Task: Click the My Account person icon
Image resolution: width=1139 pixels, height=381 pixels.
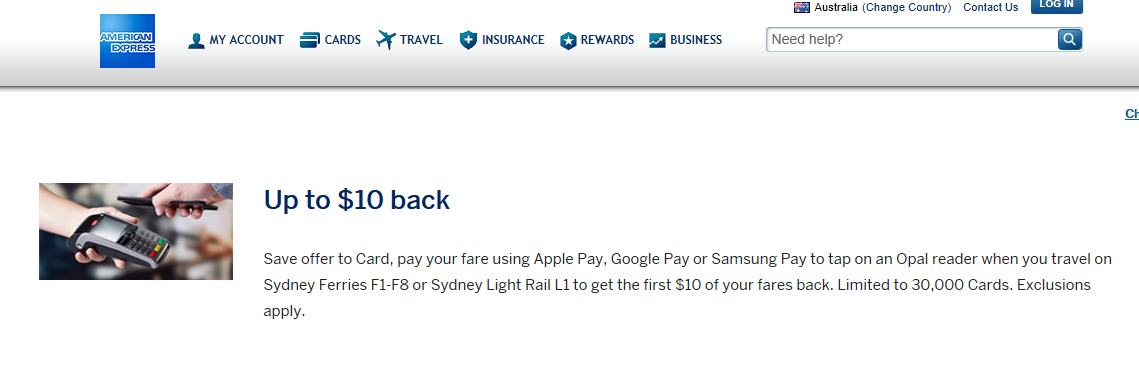Action: coord(196,41)
